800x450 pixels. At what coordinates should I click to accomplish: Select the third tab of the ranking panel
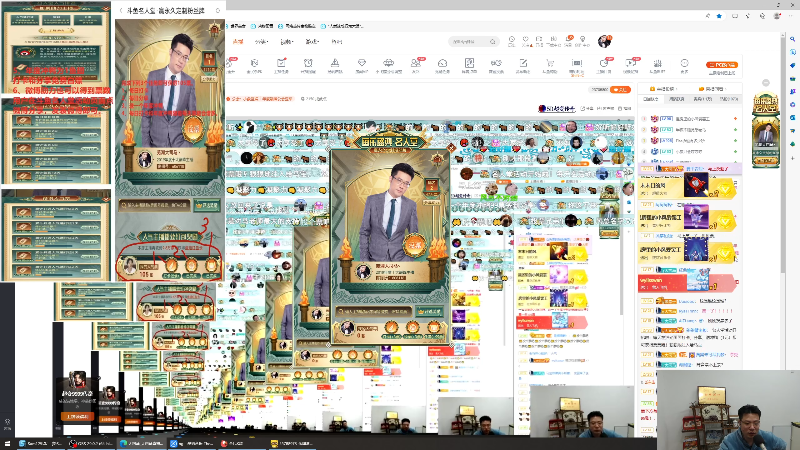click(x=703, y=99)
